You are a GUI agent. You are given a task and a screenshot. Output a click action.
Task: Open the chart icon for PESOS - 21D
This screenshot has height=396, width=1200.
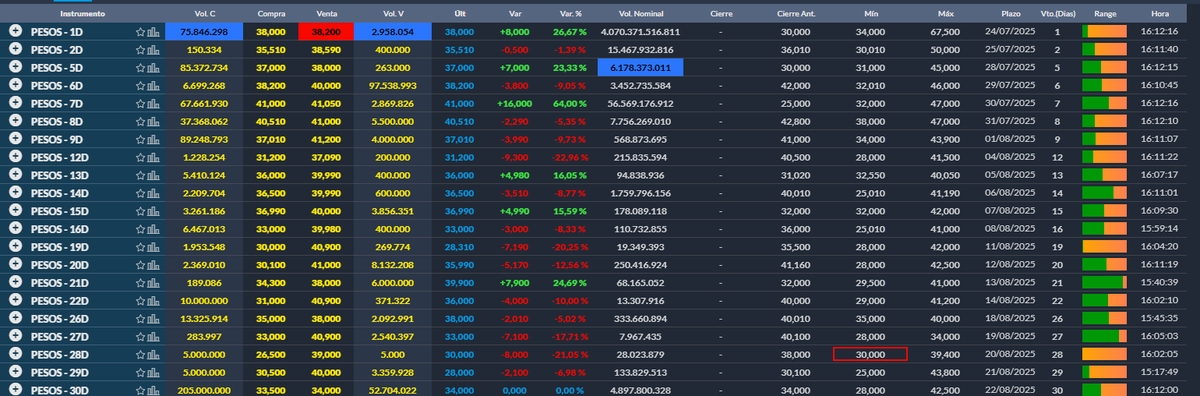[154, 282]
